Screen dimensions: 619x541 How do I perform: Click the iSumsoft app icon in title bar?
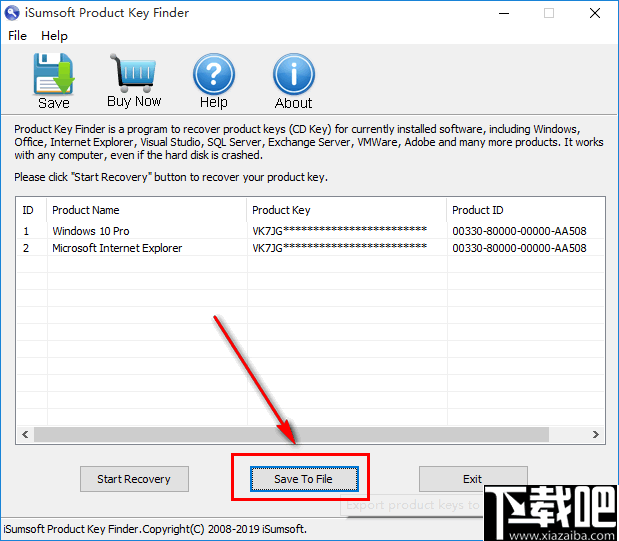[x=12, y=13]
